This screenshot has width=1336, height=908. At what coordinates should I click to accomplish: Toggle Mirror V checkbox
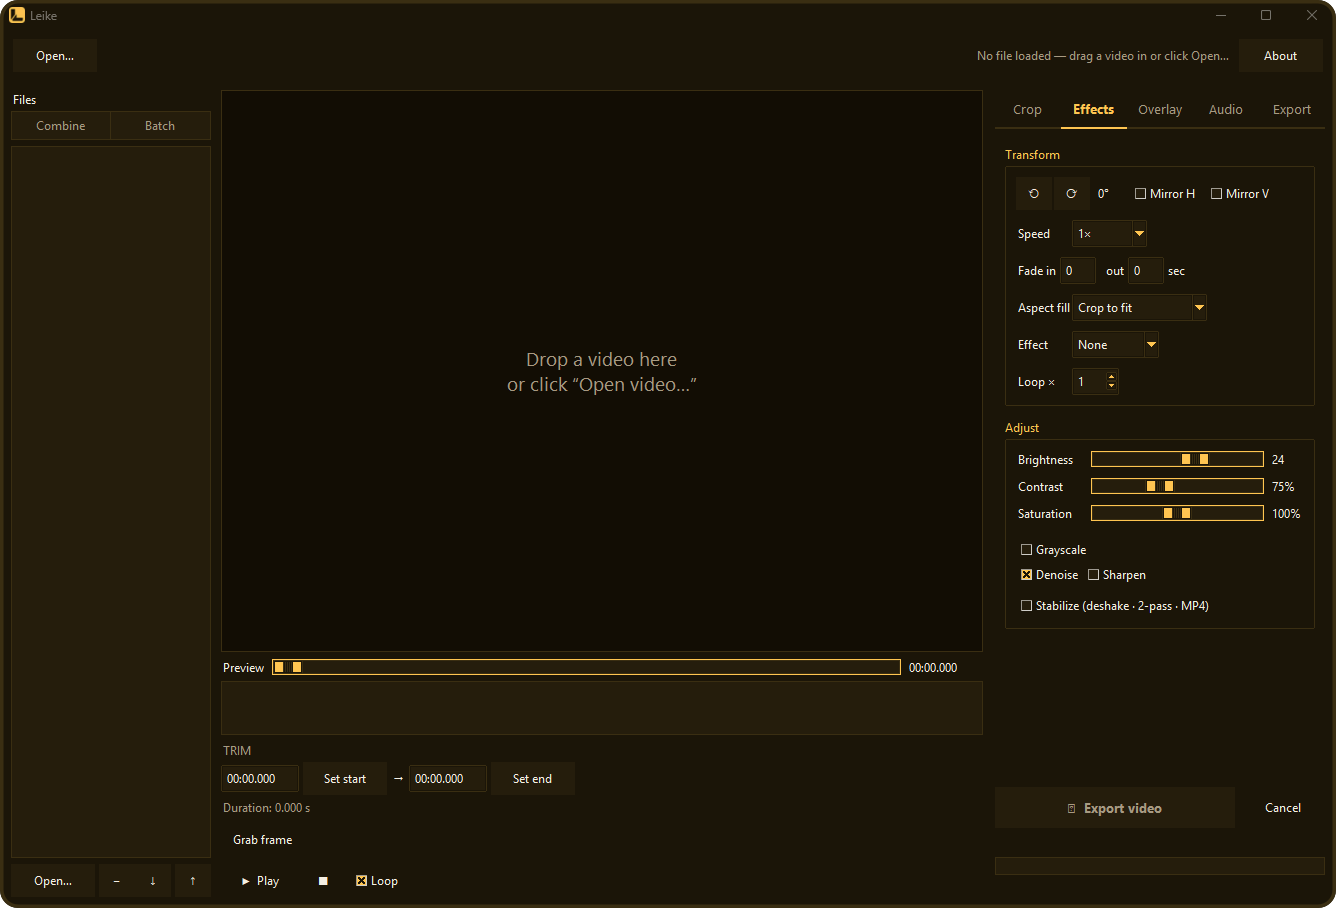pos(1240,194)
